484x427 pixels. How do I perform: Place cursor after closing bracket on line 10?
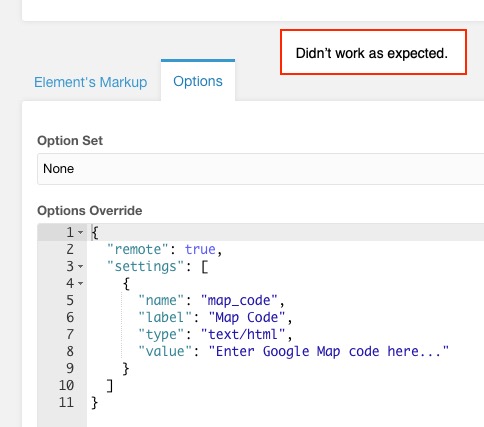[115, 386]
